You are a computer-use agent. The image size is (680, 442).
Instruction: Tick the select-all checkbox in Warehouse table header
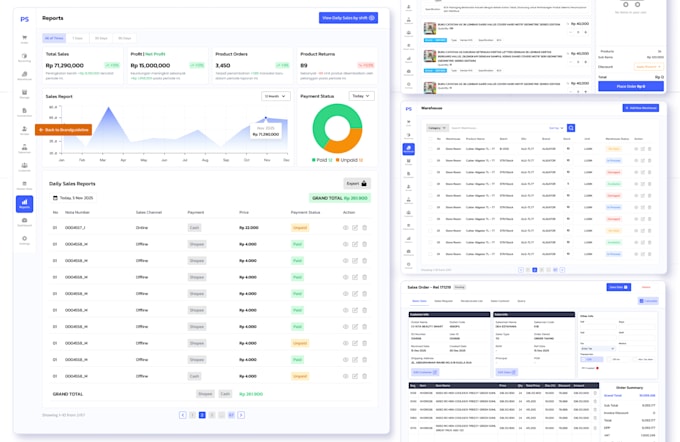430,139
